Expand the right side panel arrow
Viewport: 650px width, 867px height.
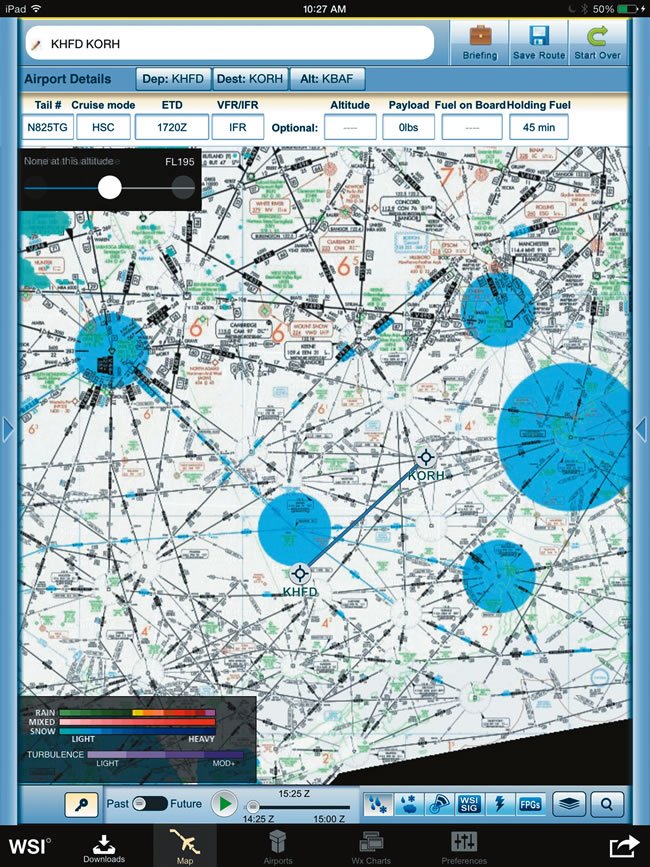coord(642,429)
